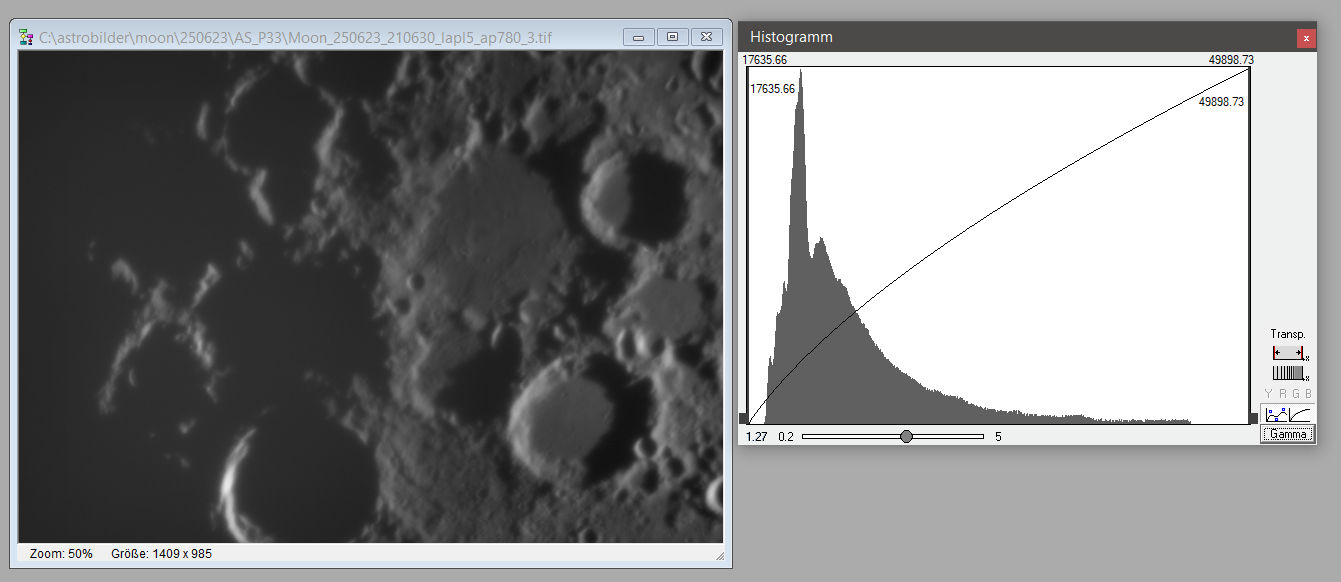Click the gamma slider handle
Viewport: 1341px width, 582px height.
coord(906,436)
